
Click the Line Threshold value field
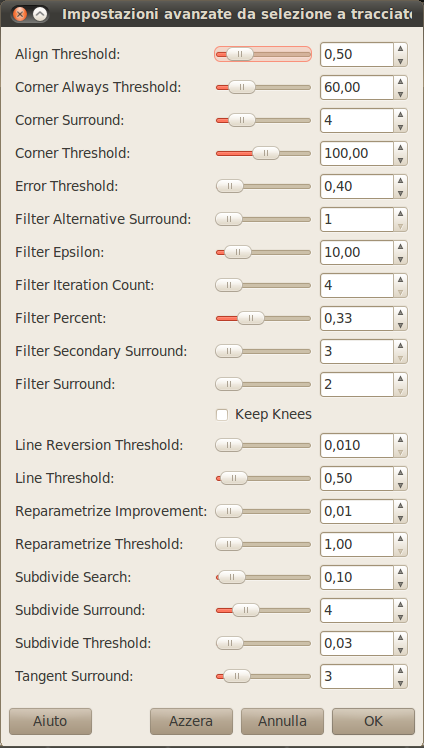(357, 478)
